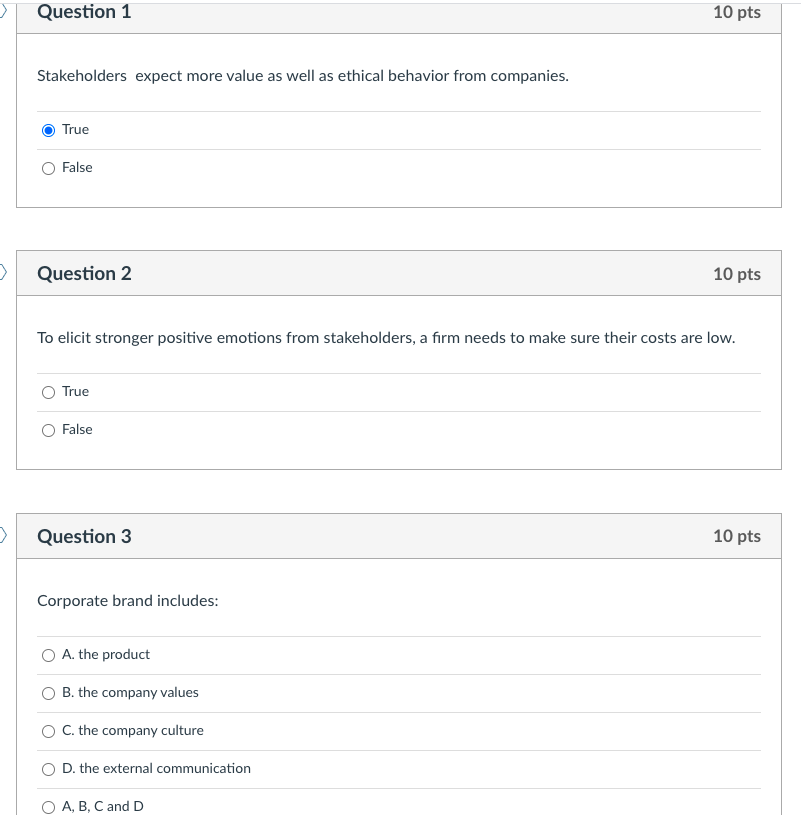Flag Question 2 for later review
The width and height of the screenshot is (801, 815).
point(3,271)
